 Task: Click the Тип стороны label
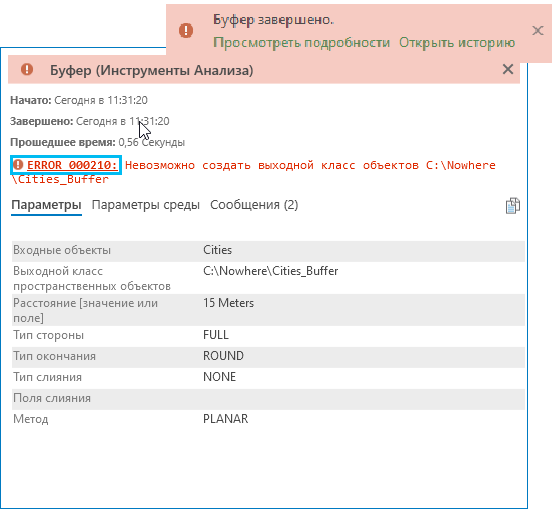pos(48,335)
